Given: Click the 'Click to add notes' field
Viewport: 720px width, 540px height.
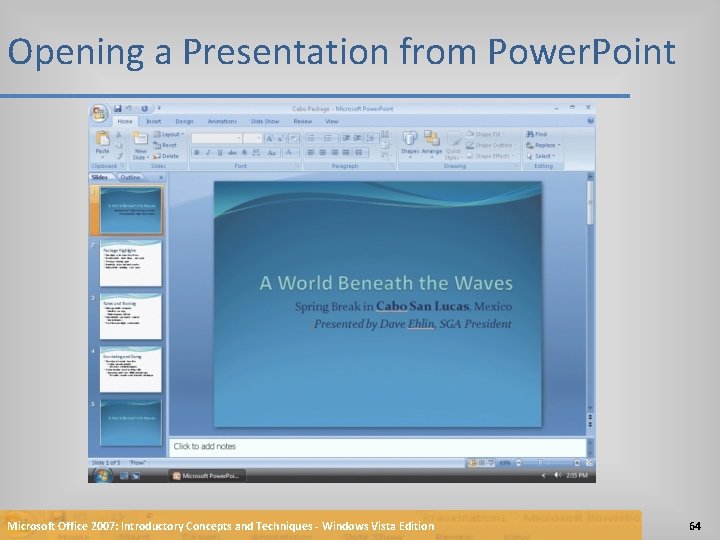Looking at the screenshot, I should (378, 447).
